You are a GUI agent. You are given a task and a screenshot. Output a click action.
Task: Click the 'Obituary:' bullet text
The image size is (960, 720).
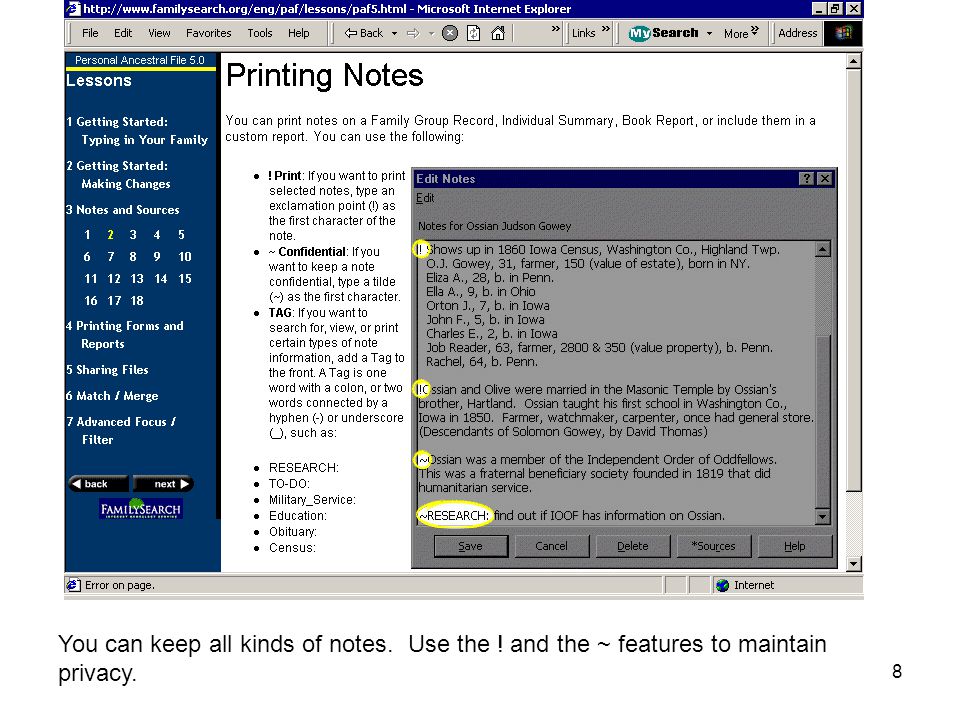[293, 532]
